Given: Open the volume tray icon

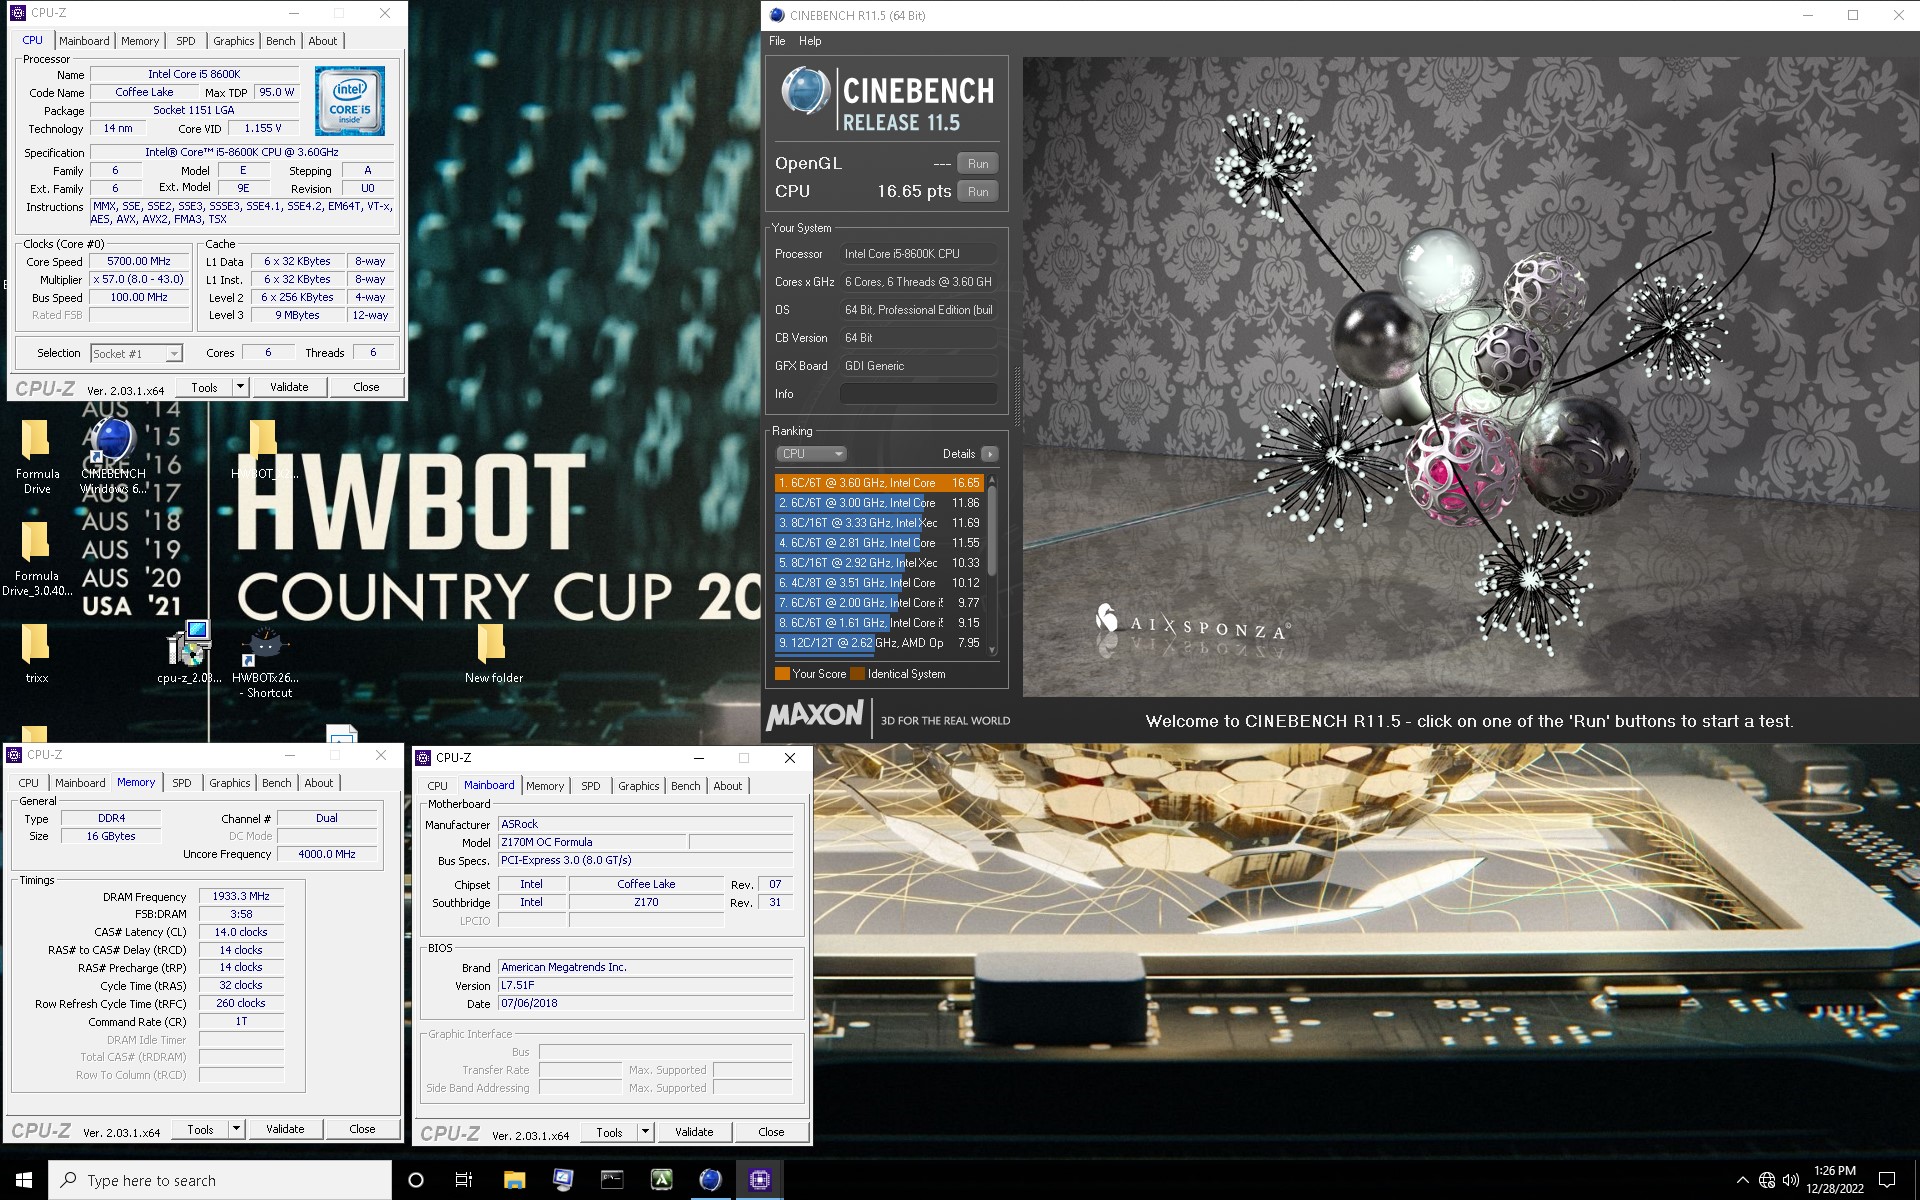Looking at the screenshot, I should [1791, 1180].
